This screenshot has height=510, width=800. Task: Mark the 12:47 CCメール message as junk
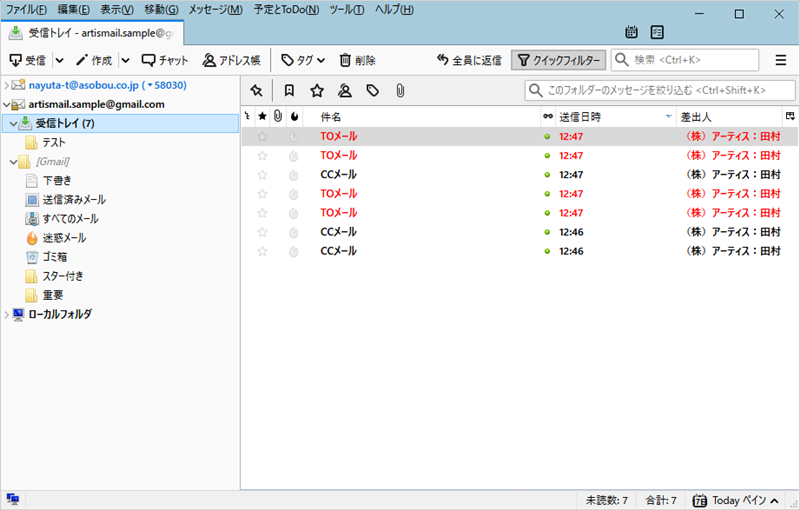(x=293, y=175)
